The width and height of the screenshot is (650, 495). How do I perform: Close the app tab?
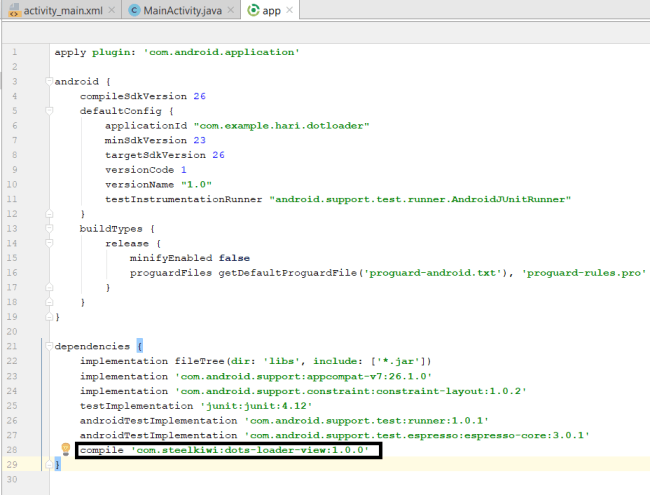[x=290, y=10]
